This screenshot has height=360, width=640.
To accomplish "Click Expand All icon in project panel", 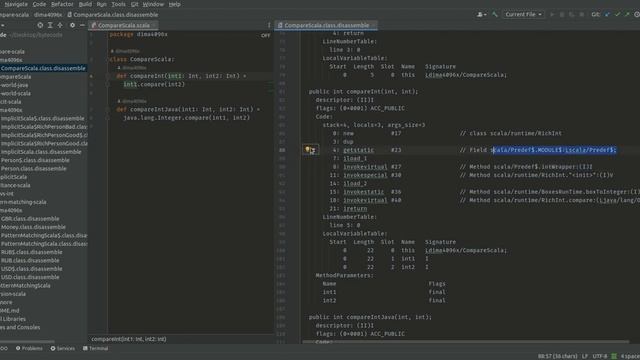I will [x=50, y=25].
